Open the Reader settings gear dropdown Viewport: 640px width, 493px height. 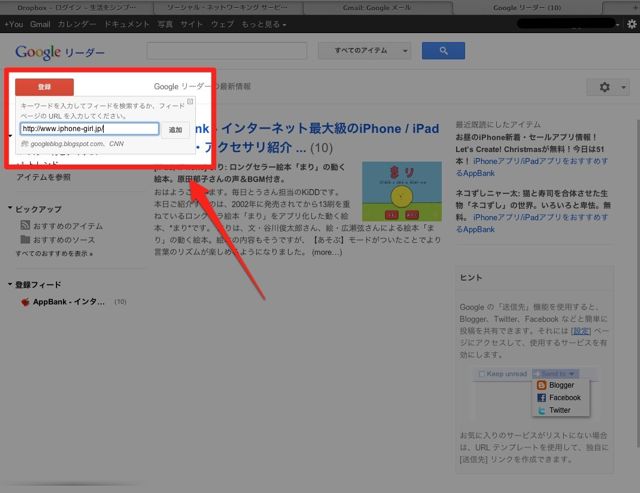point(608,87)
